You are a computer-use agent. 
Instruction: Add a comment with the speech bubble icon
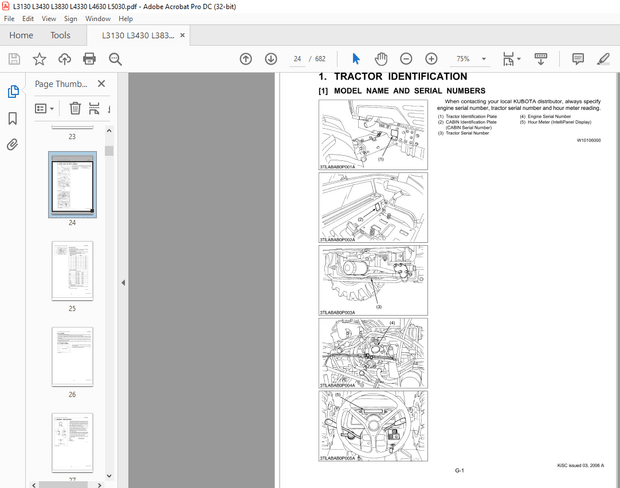click(578, 59)
